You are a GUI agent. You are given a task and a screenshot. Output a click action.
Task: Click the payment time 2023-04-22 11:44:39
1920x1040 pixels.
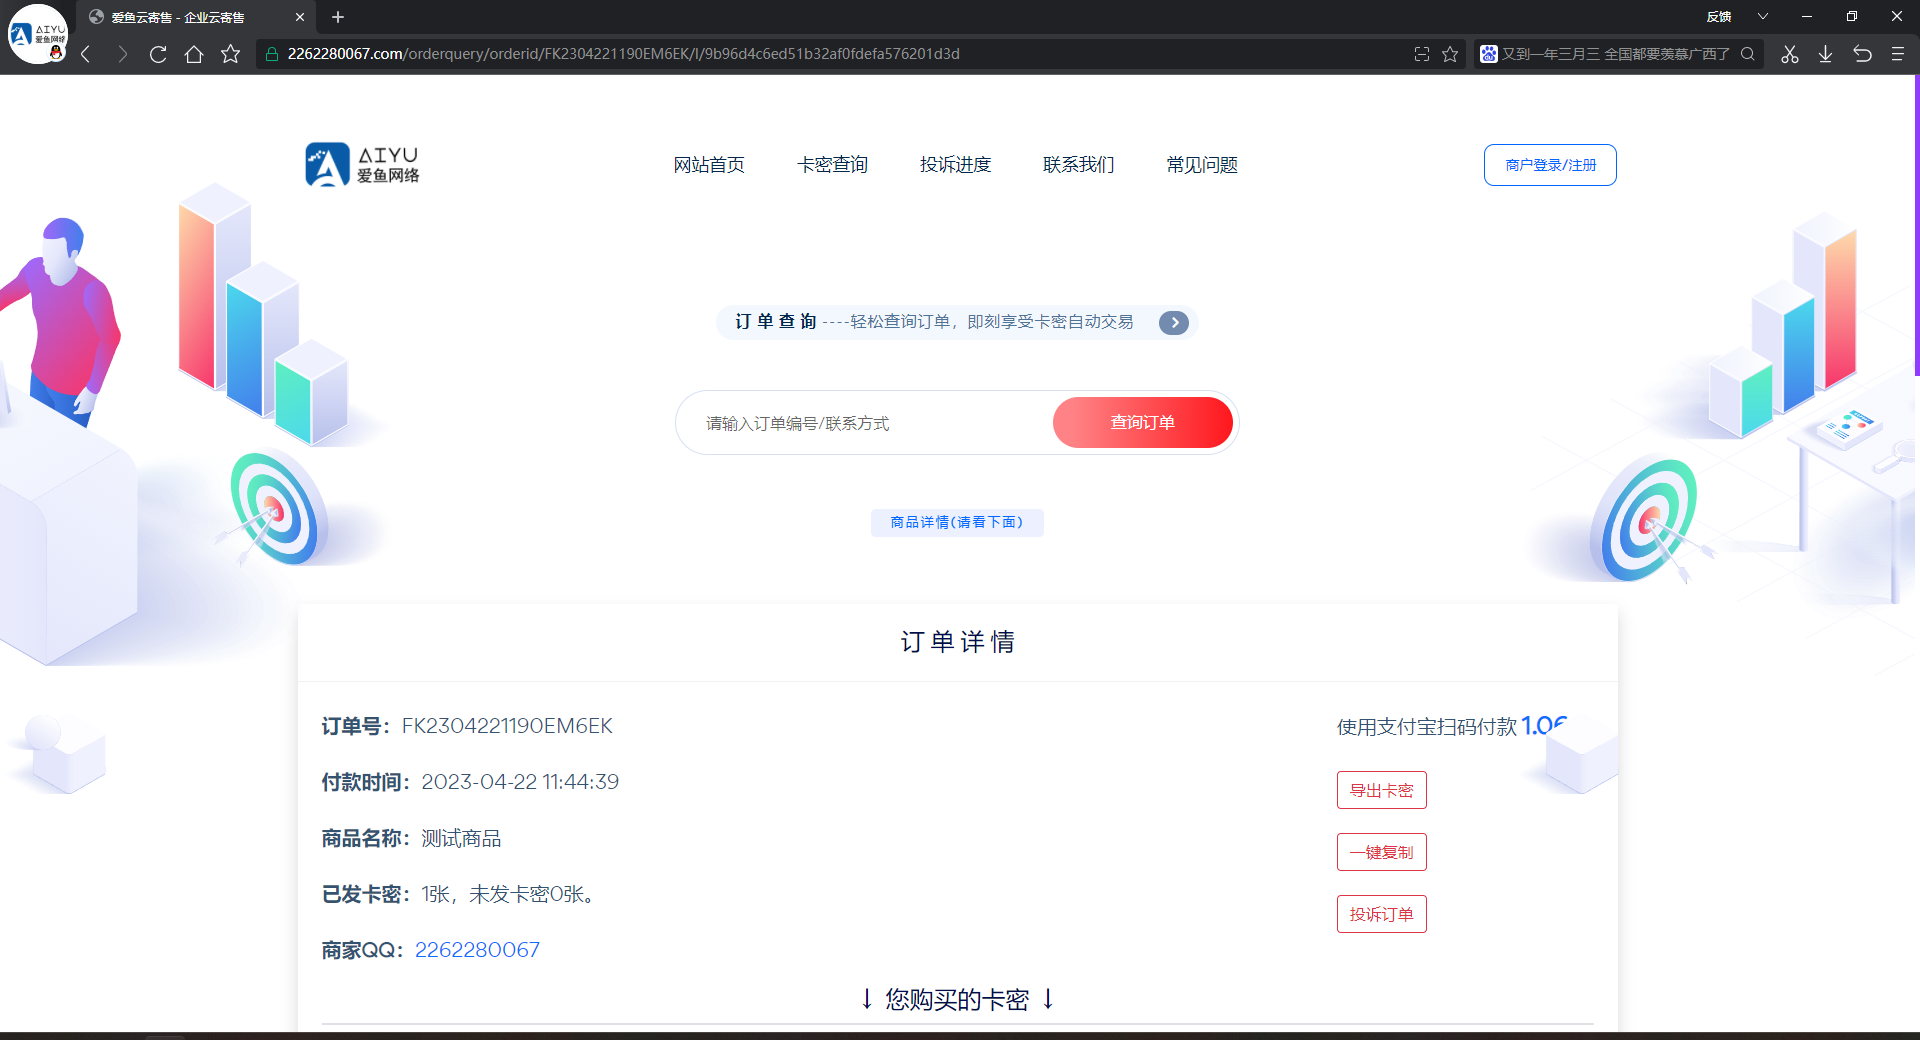click(x=520, y=782)
